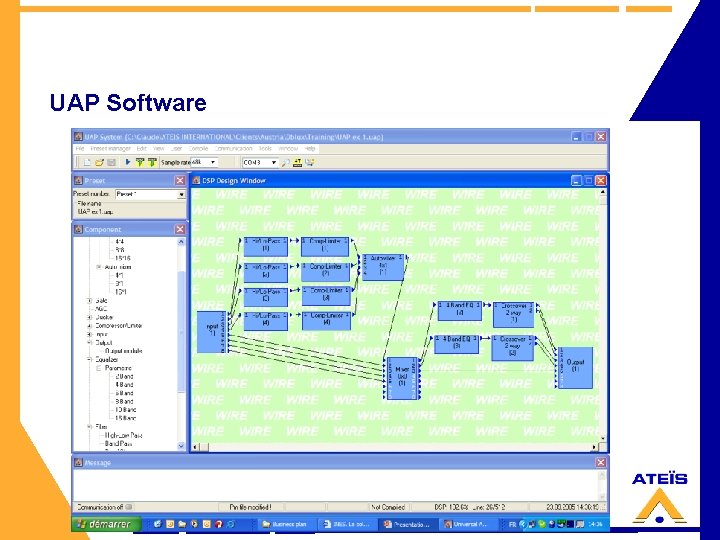Select the 6 Band equalizer item
This screenshot has height=540, width=720.
[x=124, y=393]
